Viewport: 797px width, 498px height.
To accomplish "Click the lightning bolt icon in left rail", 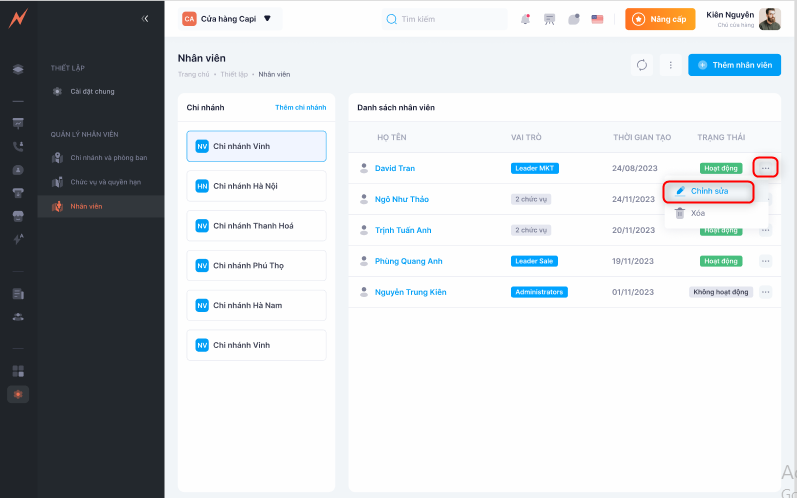I will (18, 238).
